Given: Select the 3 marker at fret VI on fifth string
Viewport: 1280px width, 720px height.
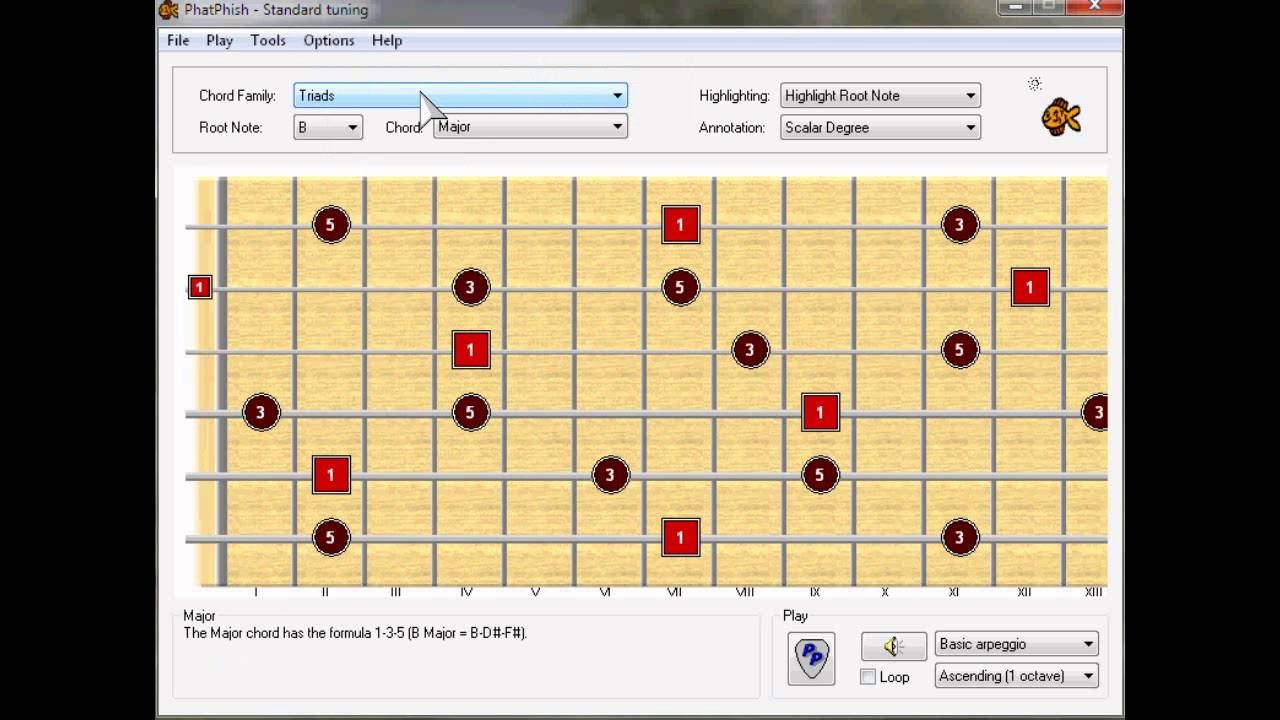Looking at the screenshot, I should click(610, 475).
